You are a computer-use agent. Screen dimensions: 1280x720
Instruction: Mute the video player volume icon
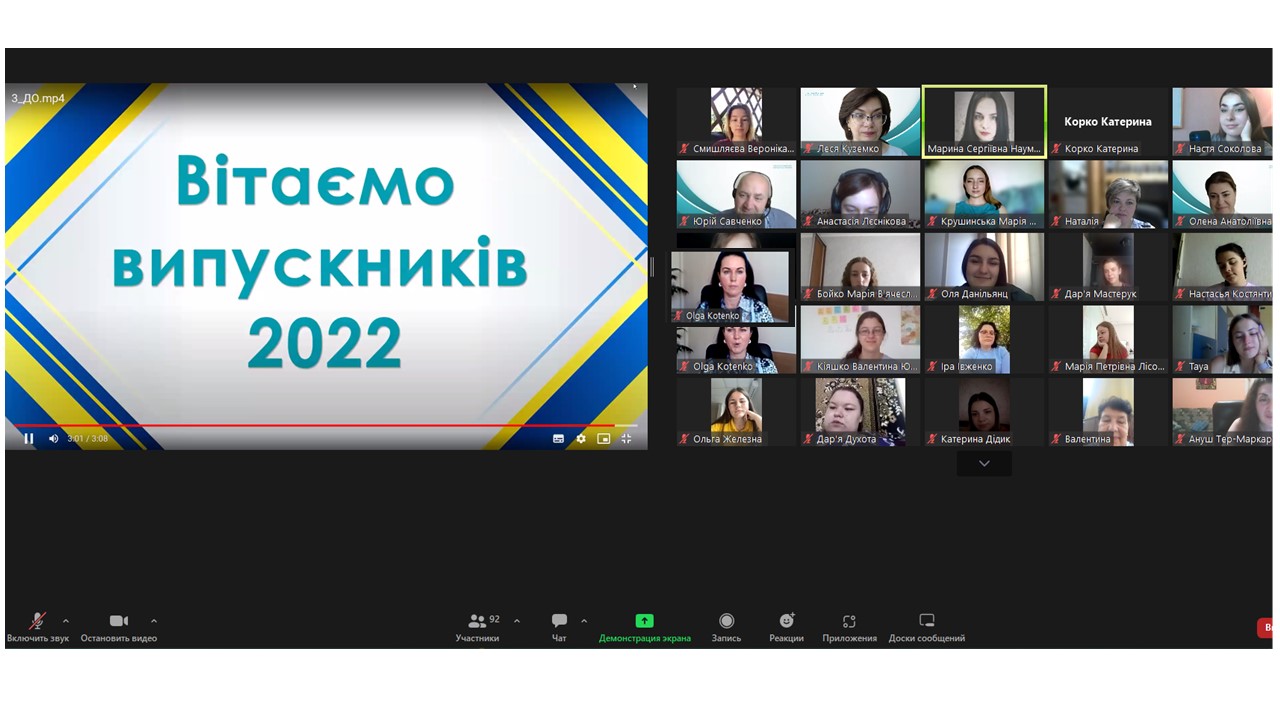54,438
